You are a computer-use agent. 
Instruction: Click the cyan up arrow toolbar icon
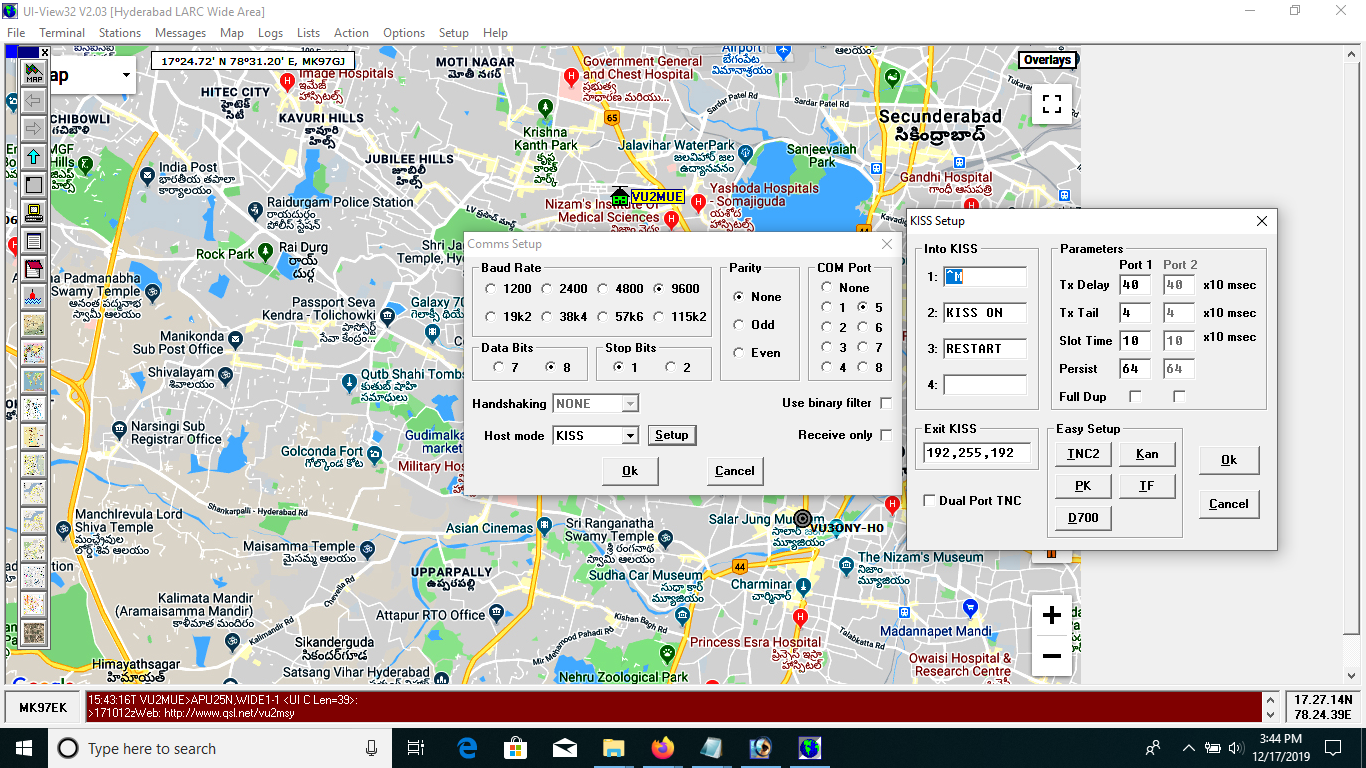pyautogui.click(x=33, y=157)
